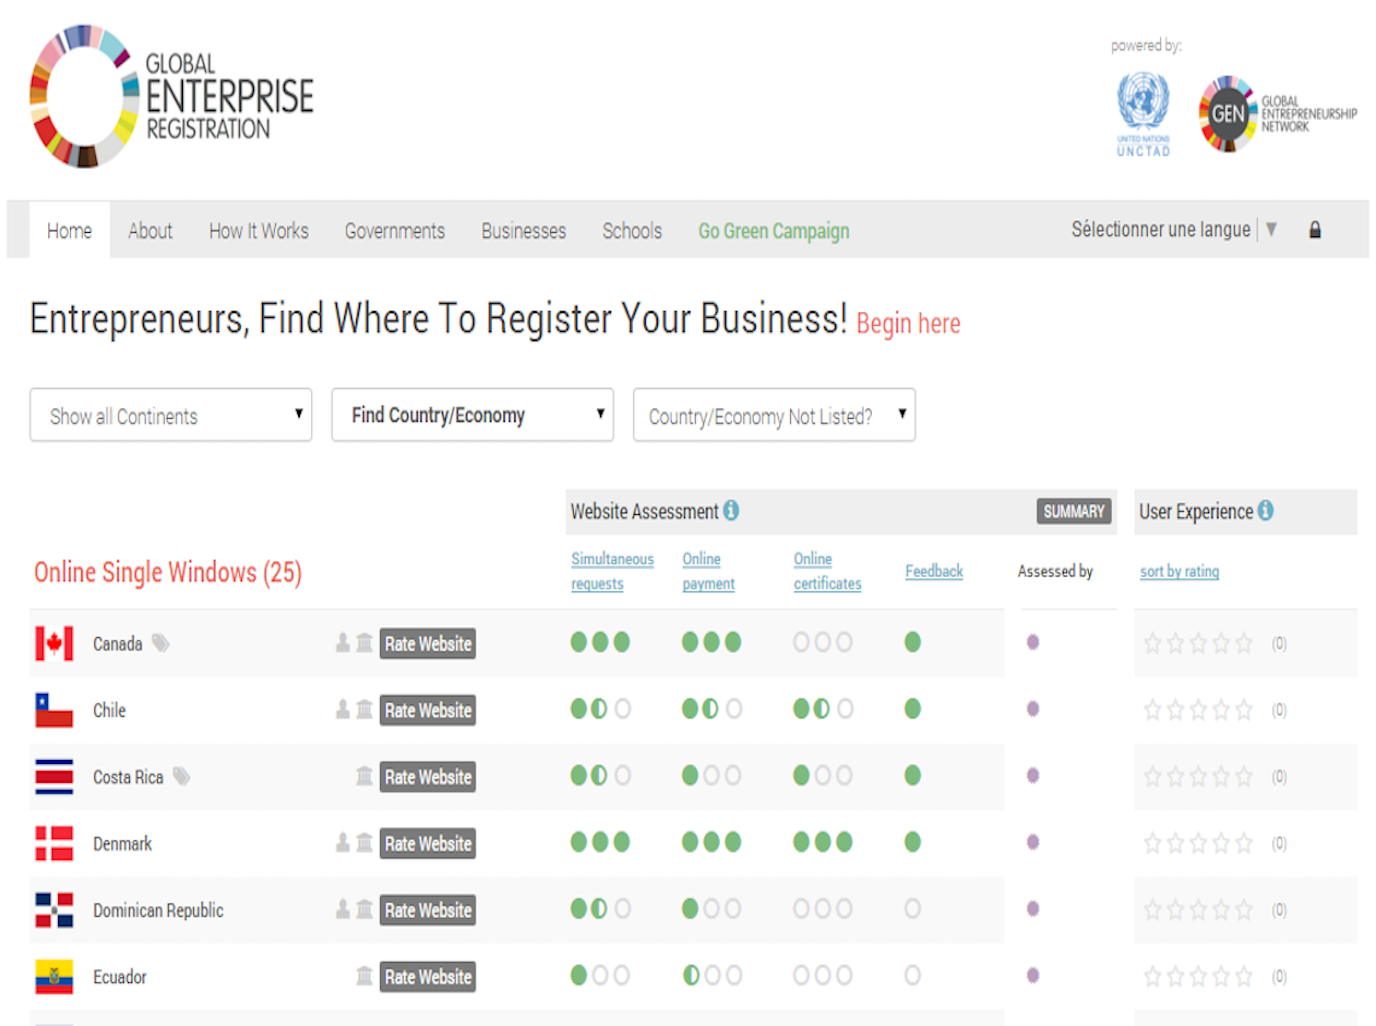Open the Go Green Campaign page
The height and width of the screenshot is (1026, 1376).
tap(773, 231)
